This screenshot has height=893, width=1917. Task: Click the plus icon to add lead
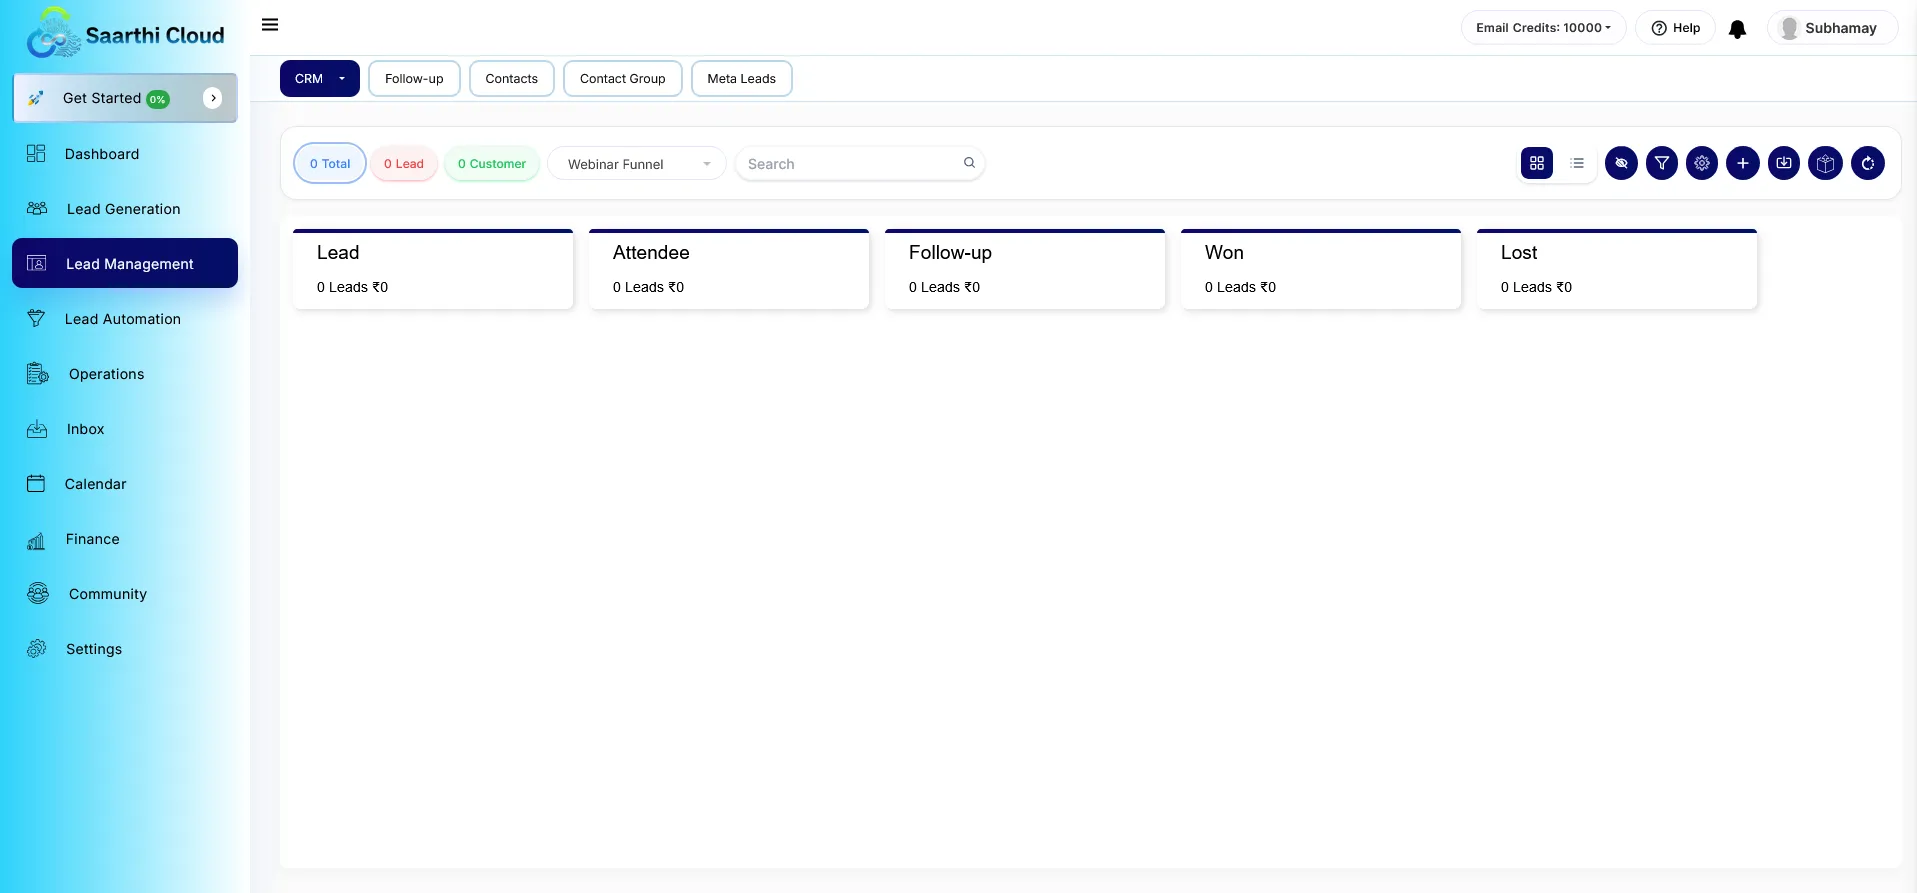(x=1743, y=163)
